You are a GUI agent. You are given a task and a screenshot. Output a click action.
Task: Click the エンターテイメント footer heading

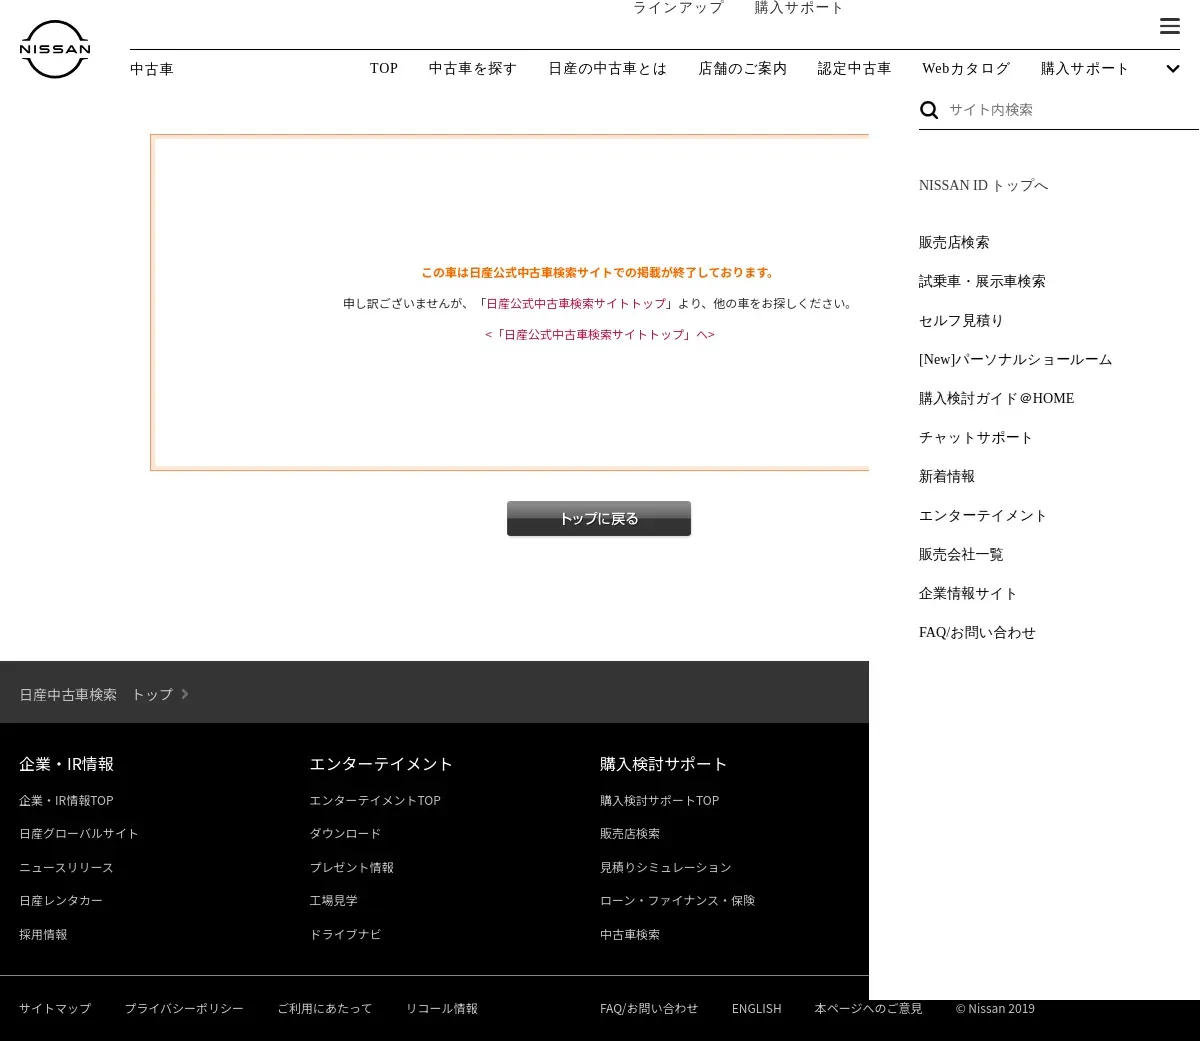tap(381, 764)
